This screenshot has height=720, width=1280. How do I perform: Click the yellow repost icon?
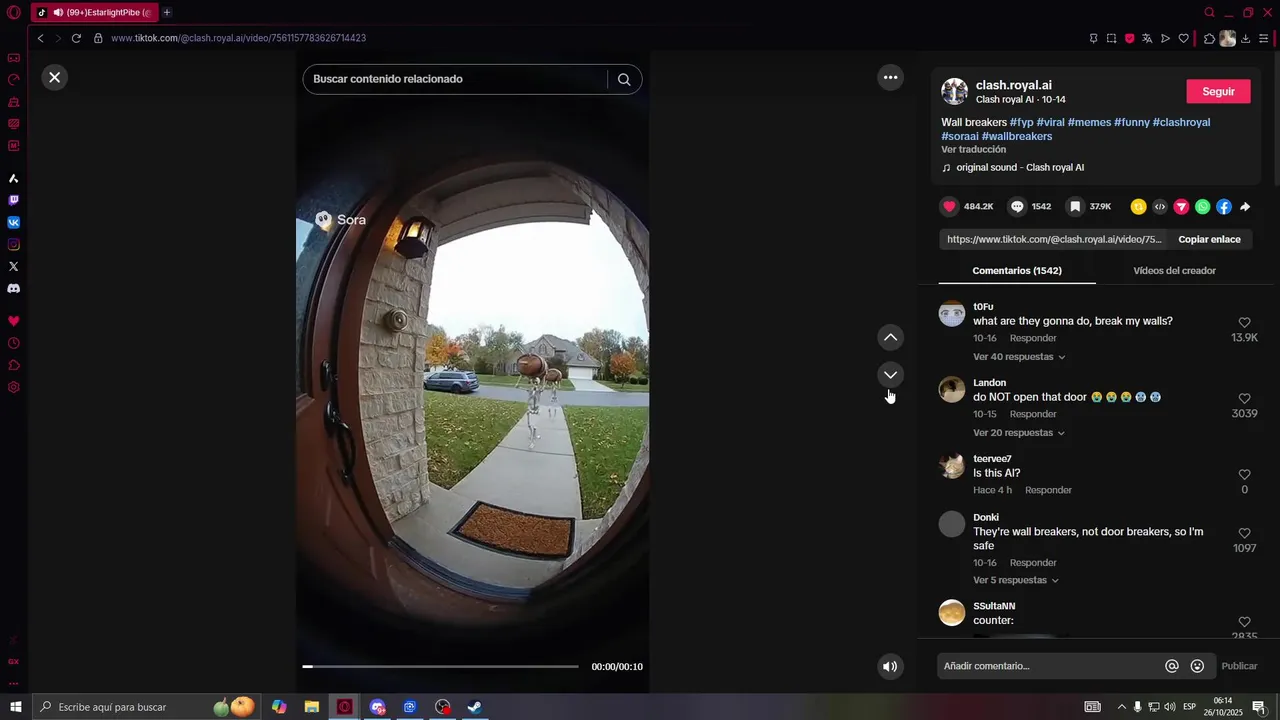(x=1138, y=207)
